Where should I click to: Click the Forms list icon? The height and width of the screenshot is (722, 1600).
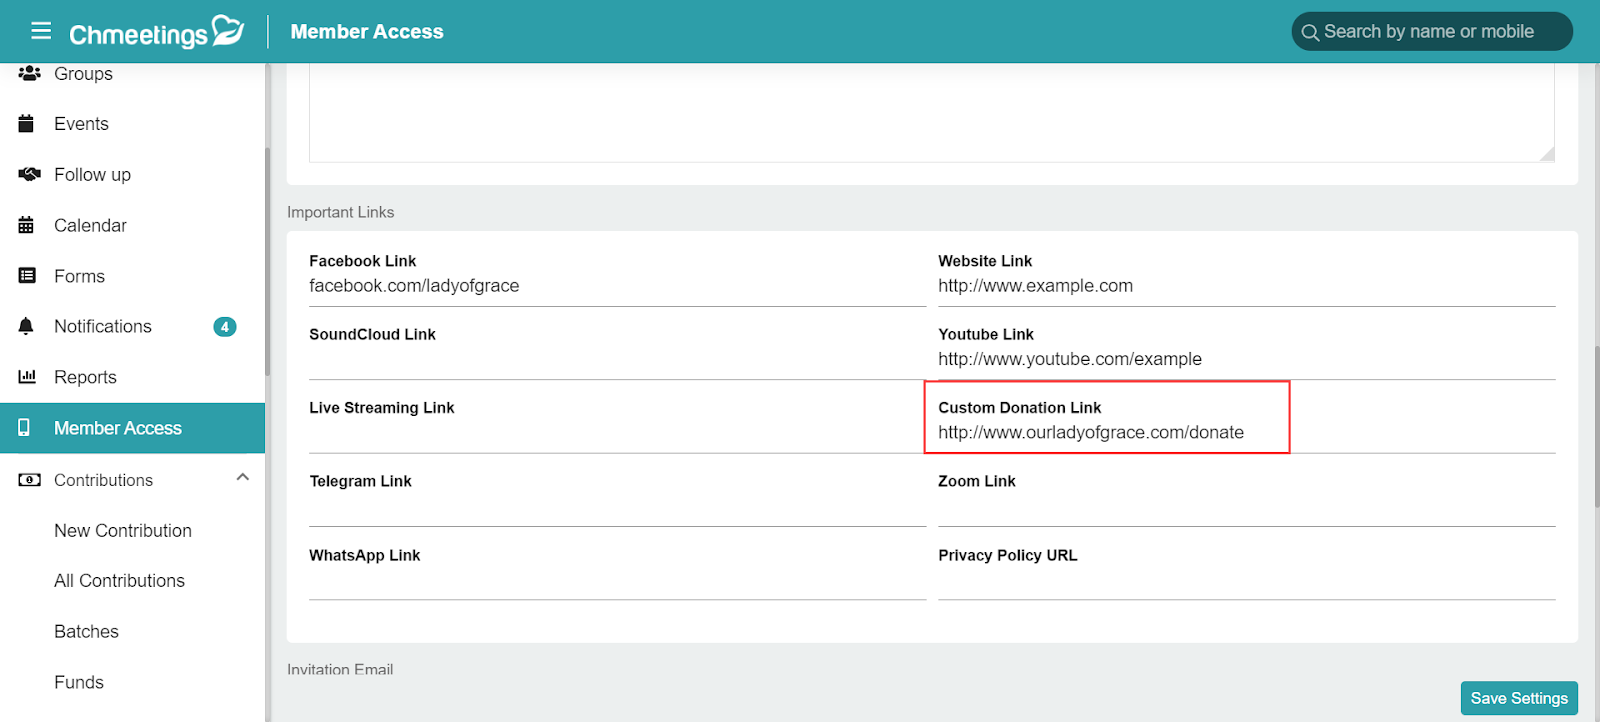27,276
